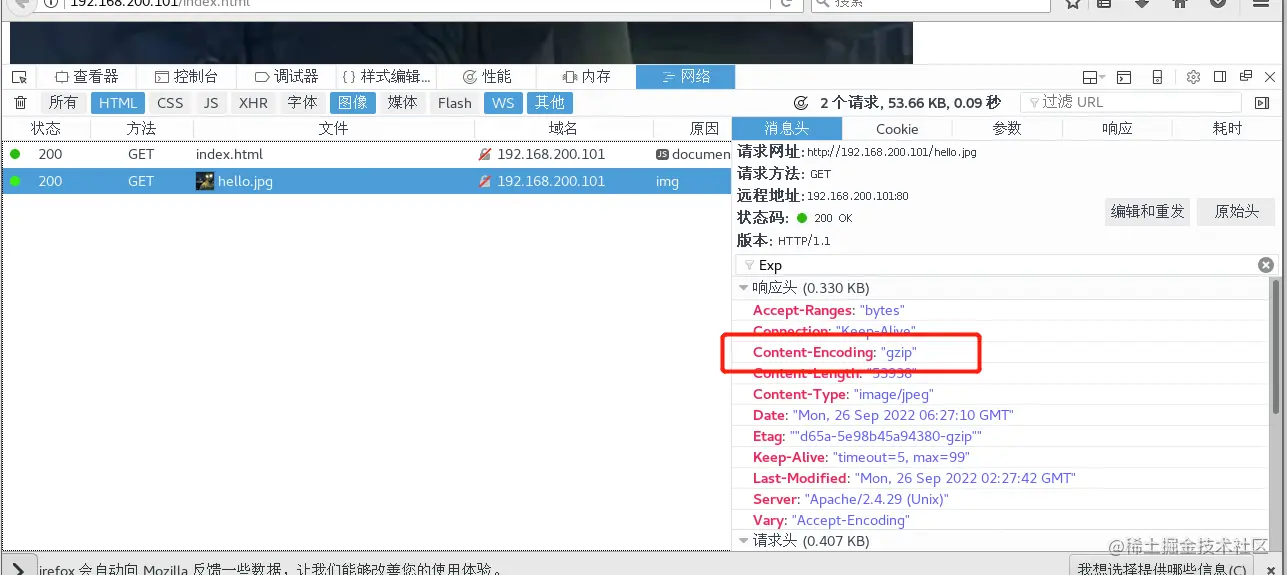Toggle the WS request filter
Viewport: 1287px width, 575px height.
click(x=504, y=103)
